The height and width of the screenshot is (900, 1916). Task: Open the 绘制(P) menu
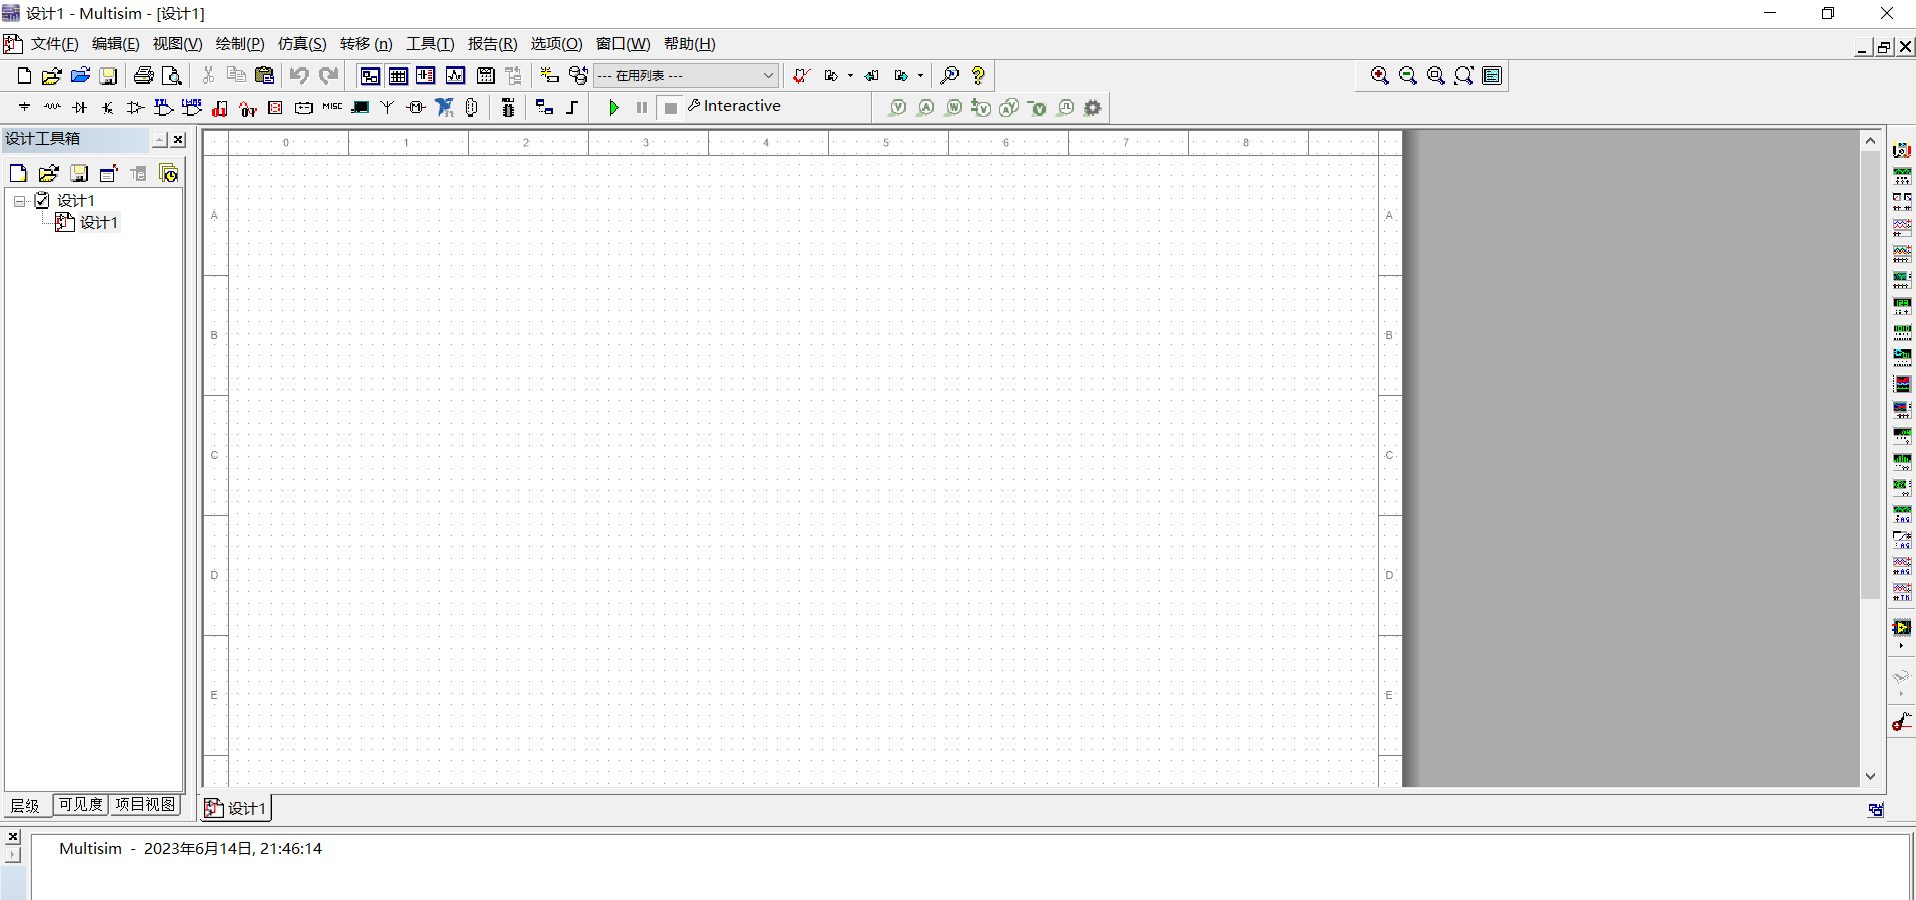pos(240,44)
